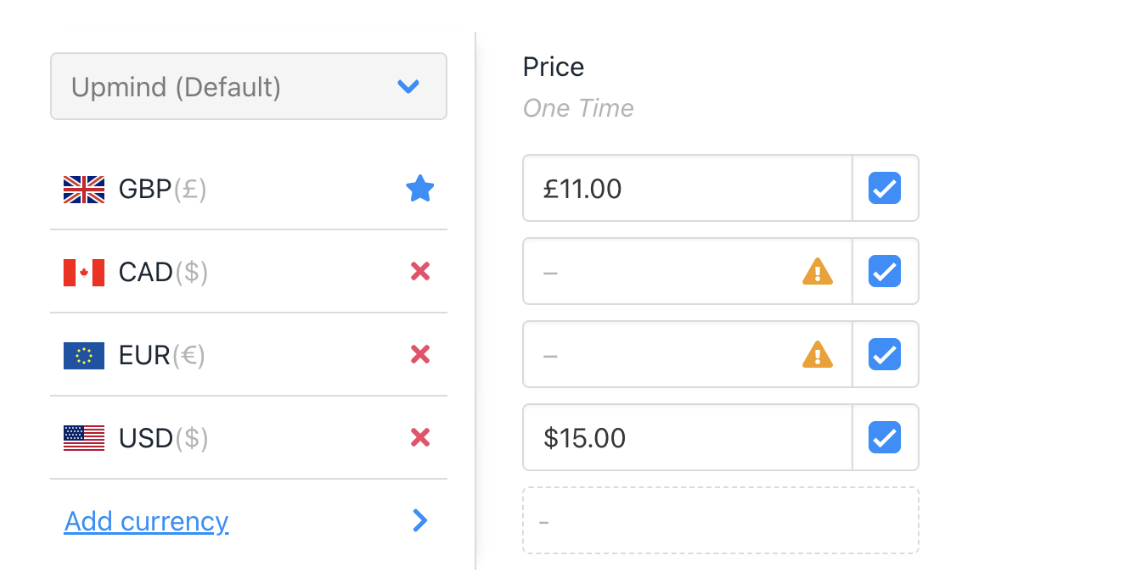Viewport: 1138px width, 570px height.
Task: Click the empty dashed price field
Action: point(720,520)
